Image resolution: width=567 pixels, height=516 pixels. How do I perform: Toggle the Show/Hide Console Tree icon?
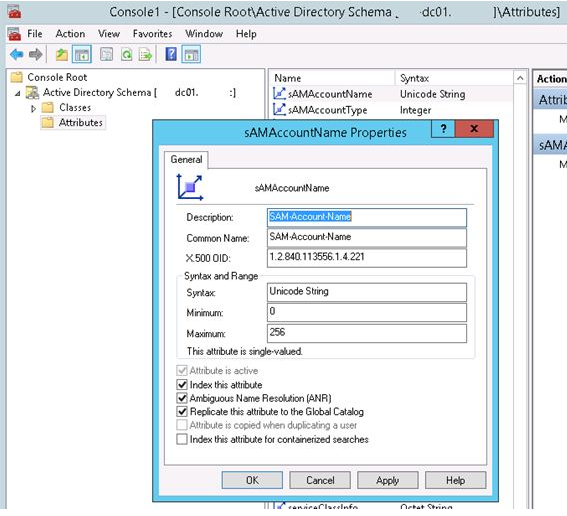(x=82, y=55)
